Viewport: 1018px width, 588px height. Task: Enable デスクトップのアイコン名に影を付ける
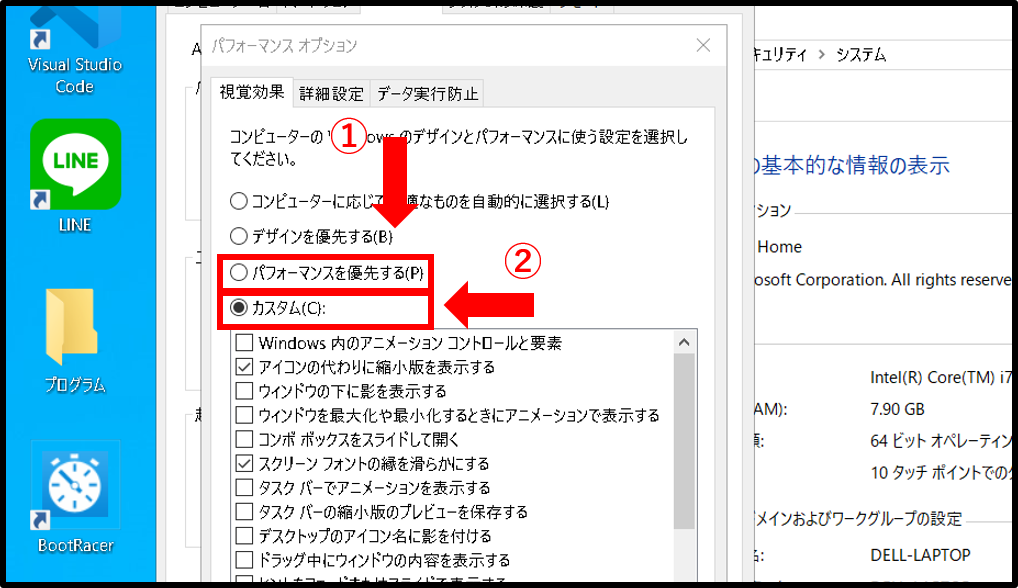(244, 535)
